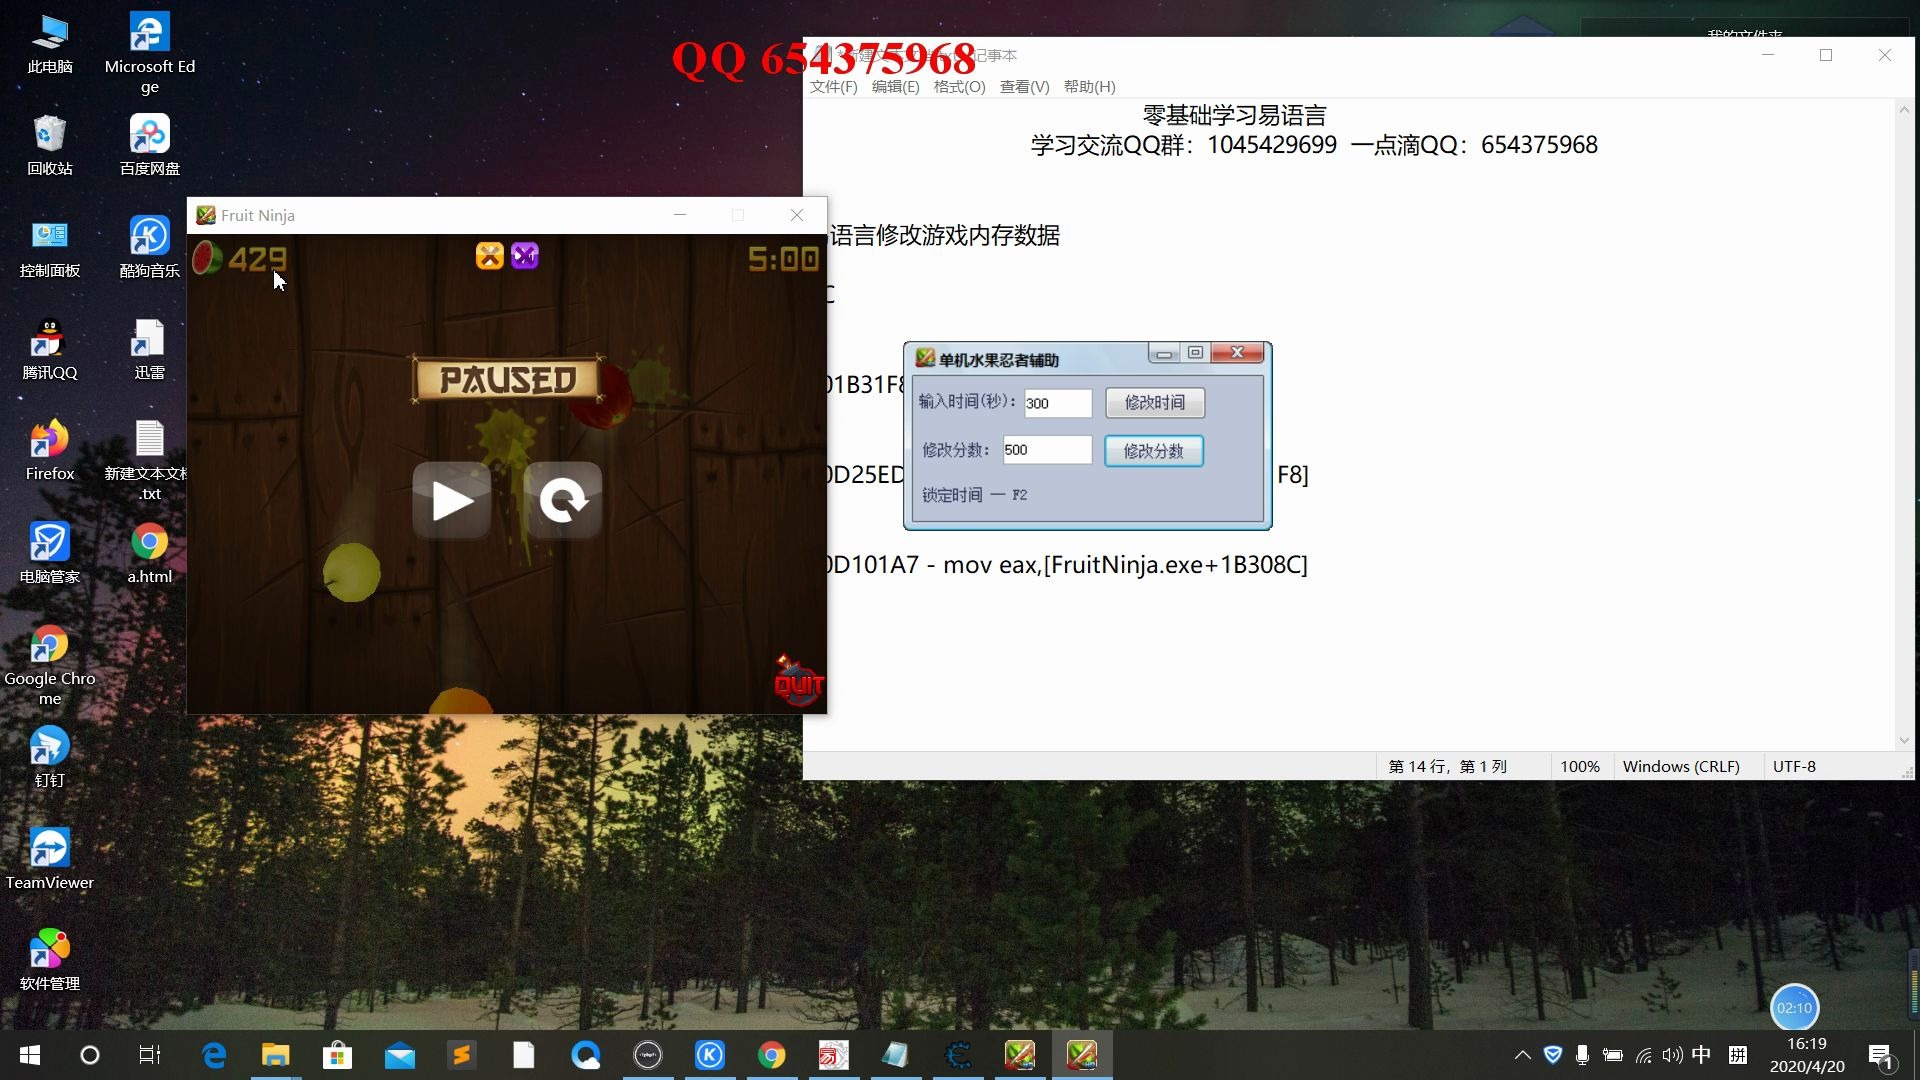Click the Windows (CRLF) status bar entry
Image resolution: width=1920 pixels, height=1080 pixels.
(x=1681, y=767)
